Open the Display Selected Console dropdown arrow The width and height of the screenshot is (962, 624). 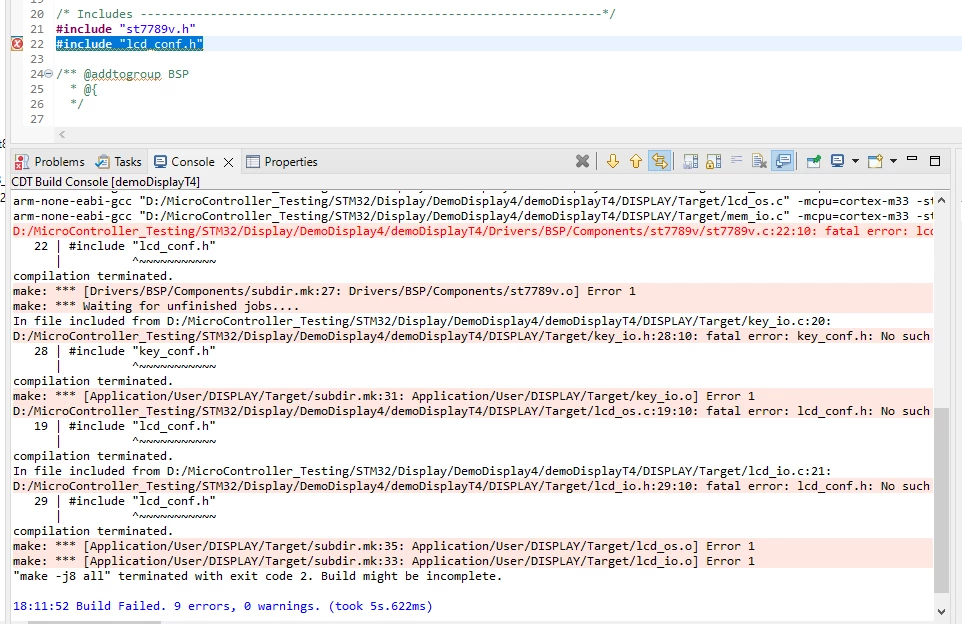[855, 161]
